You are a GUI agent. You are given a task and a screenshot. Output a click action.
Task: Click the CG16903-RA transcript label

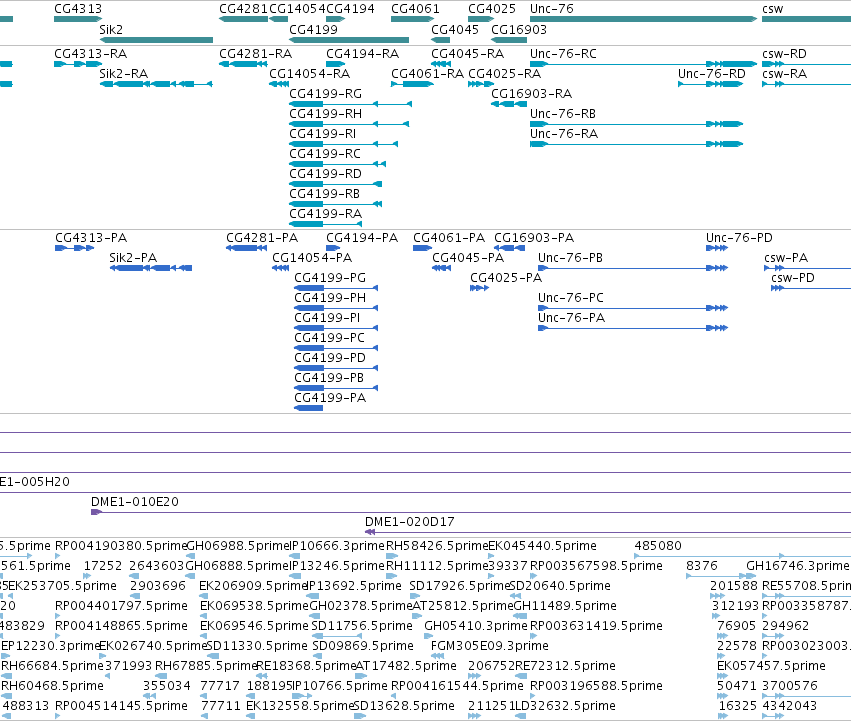(531, 93)
